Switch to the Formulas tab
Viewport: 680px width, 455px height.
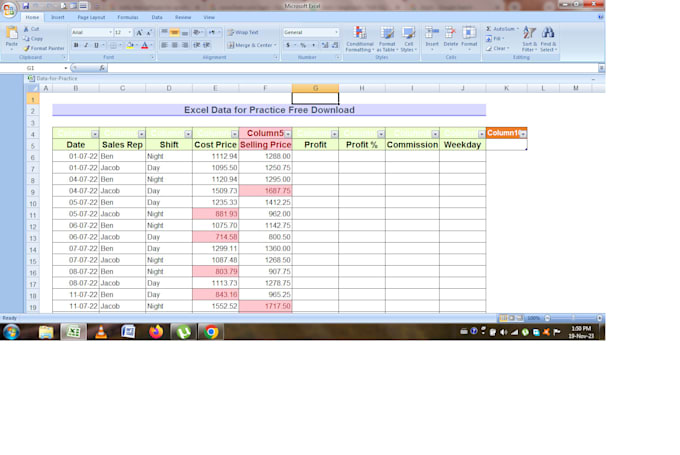[128, 17]
